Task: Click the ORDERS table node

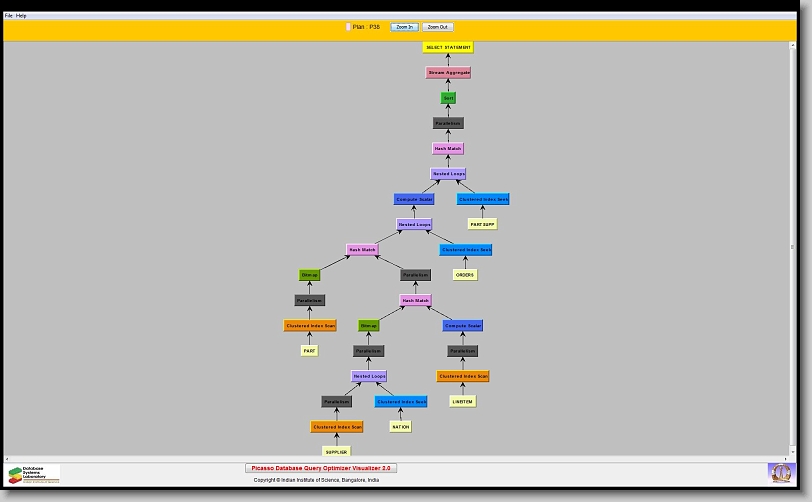Action: pos(465,275)
